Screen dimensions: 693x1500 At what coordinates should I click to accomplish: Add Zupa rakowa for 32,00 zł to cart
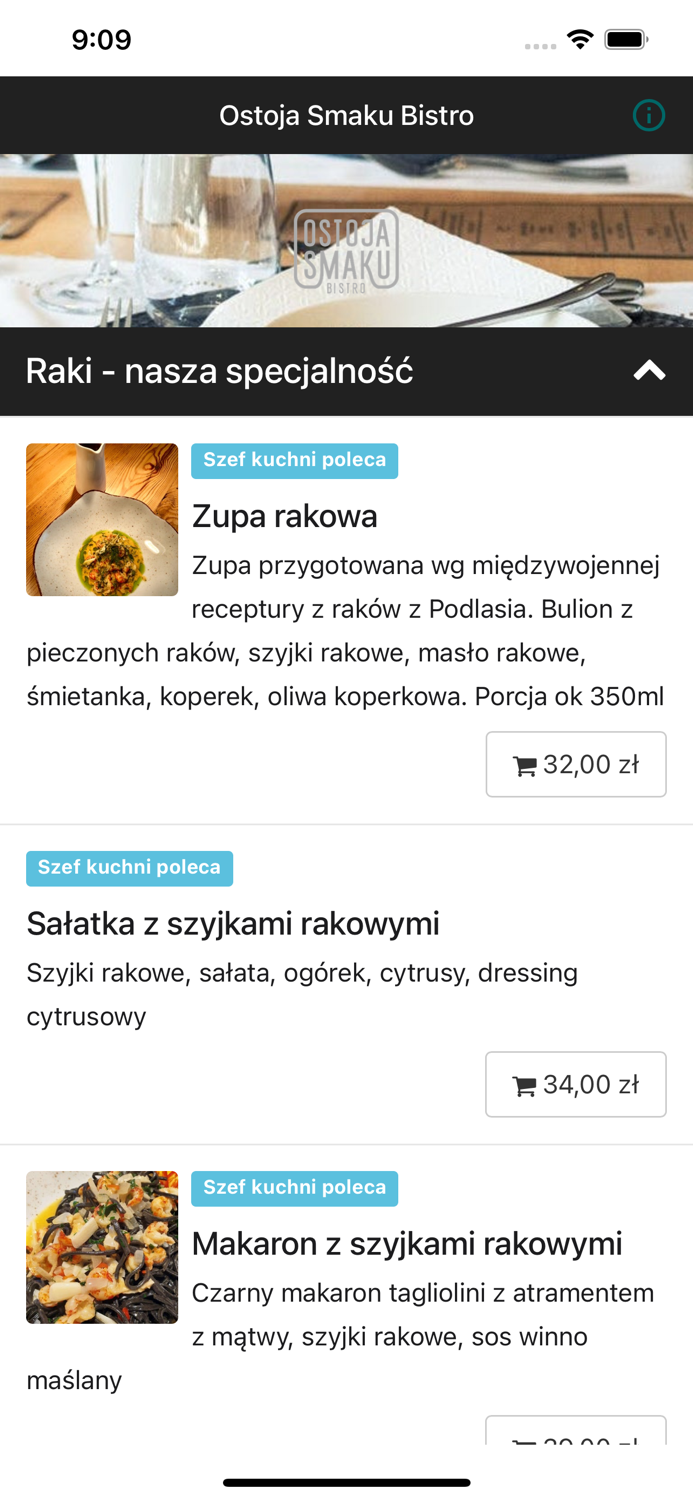(576, 764)
